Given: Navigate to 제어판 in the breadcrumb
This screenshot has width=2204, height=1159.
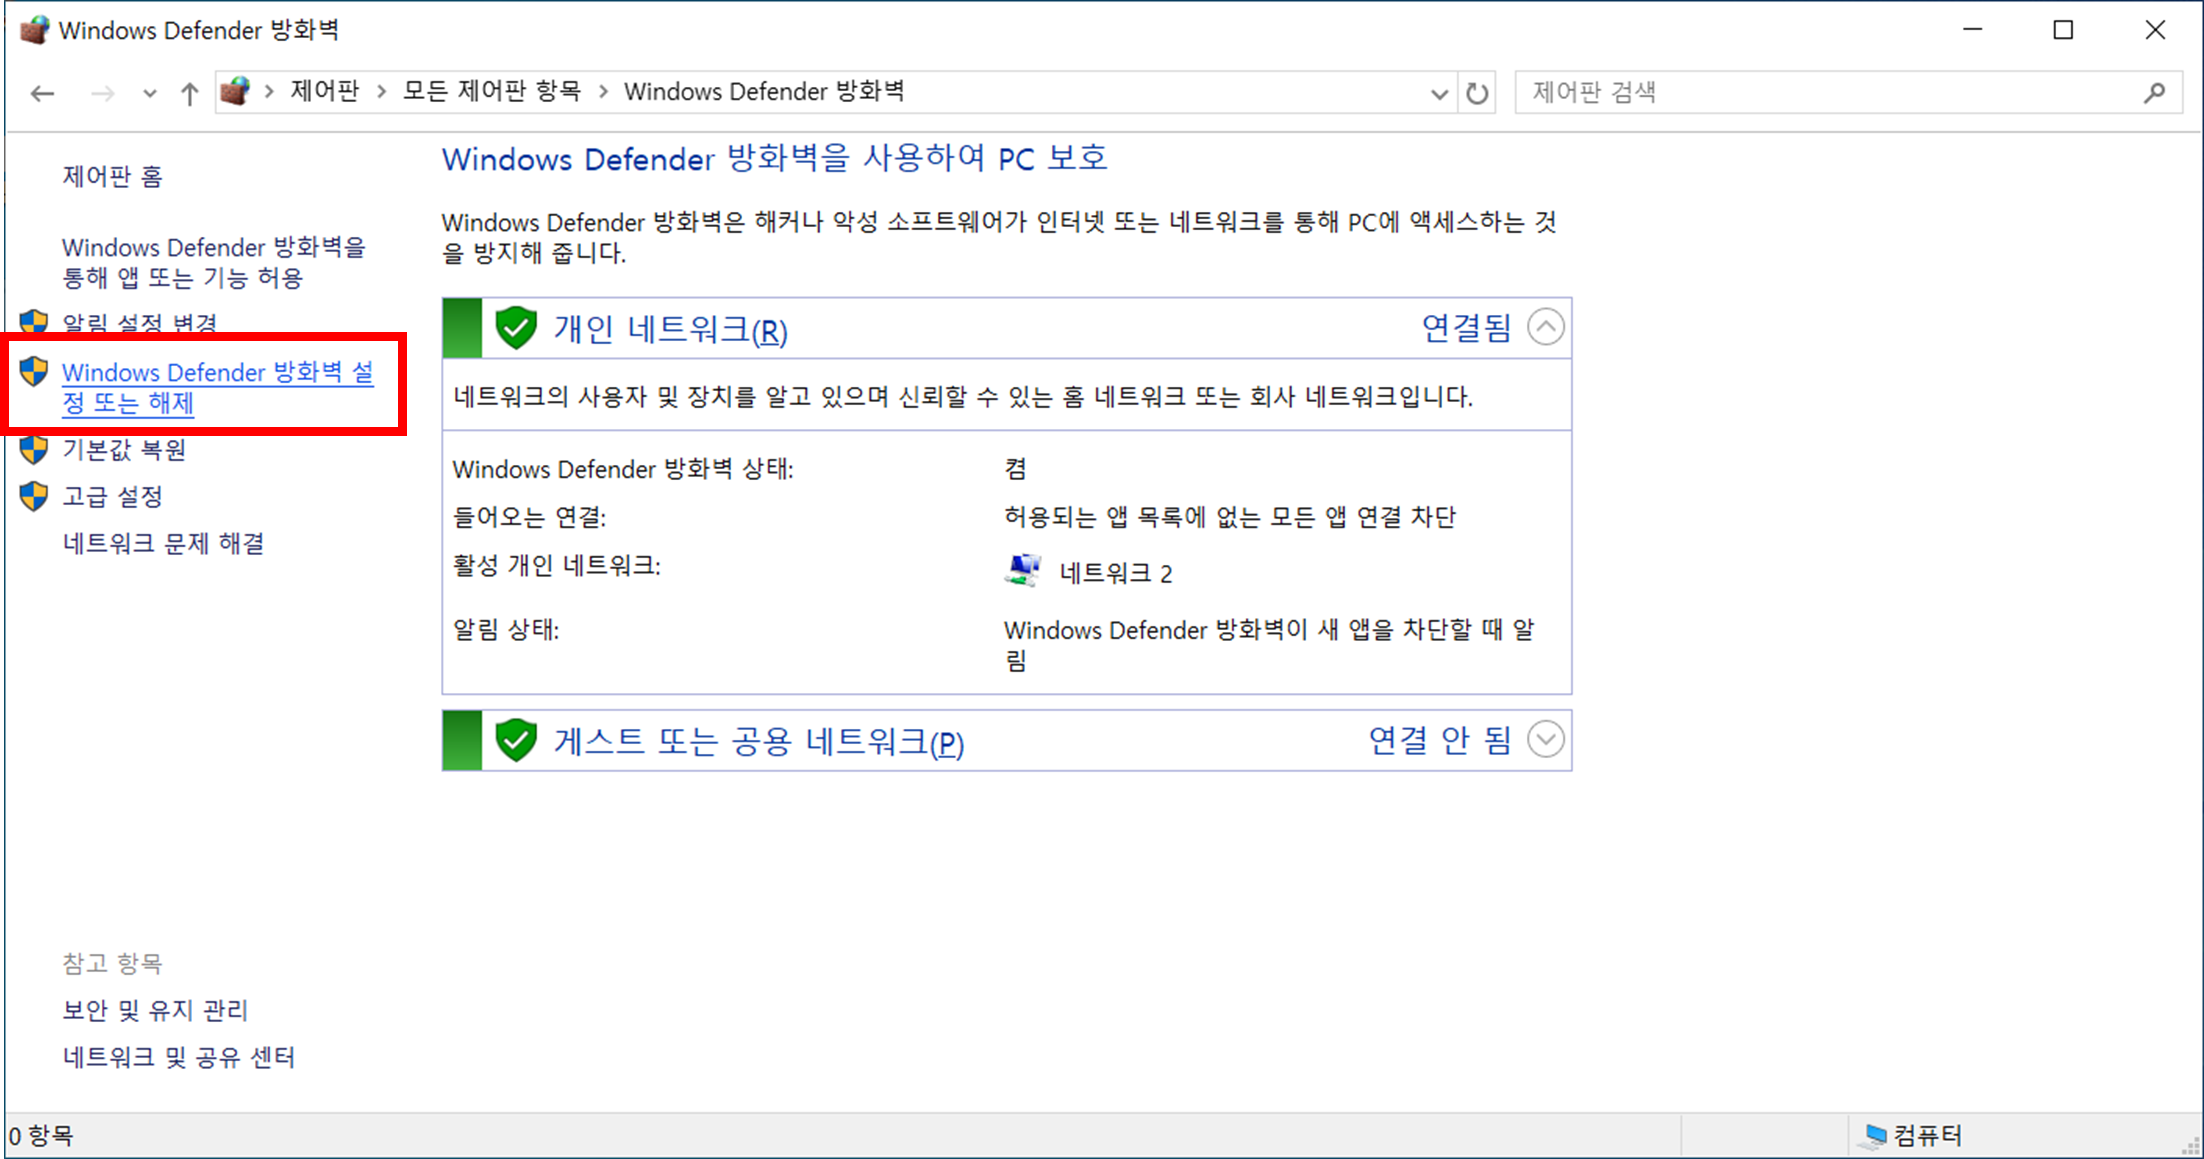Looking at the screenshot, I should pos(323,90).
